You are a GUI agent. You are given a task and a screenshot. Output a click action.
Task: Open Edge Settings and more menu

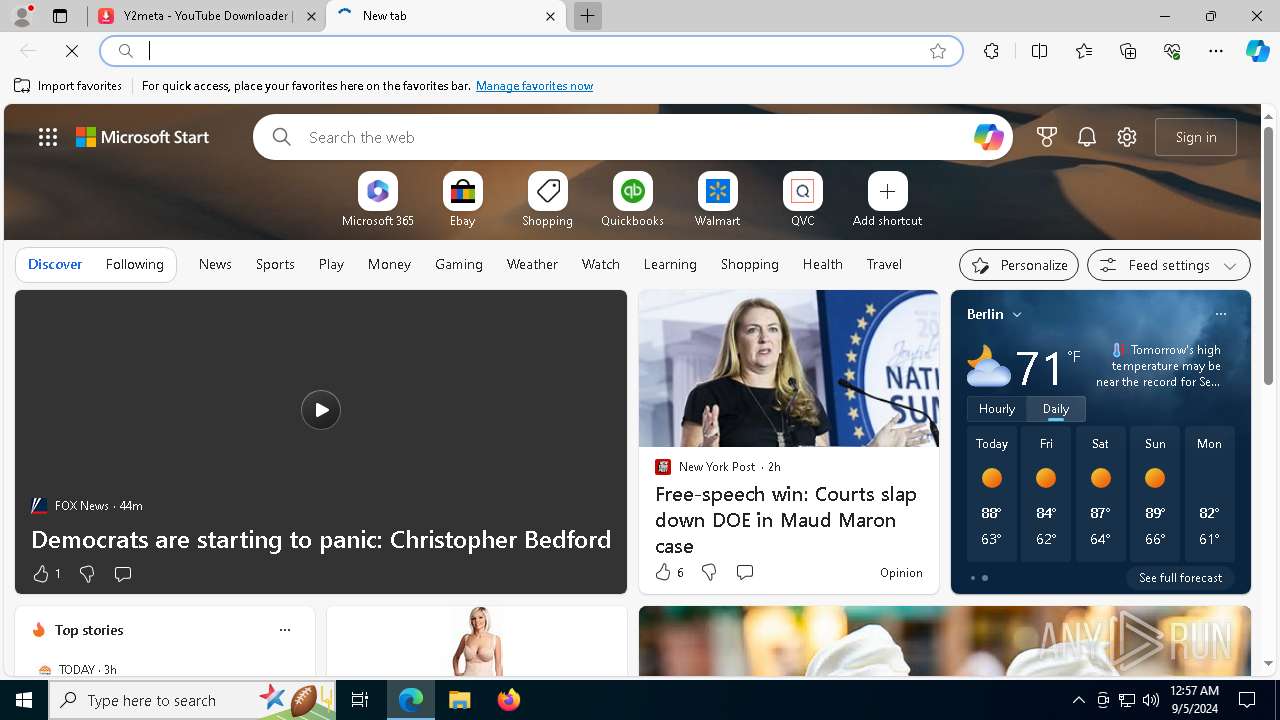point(1216,51)
